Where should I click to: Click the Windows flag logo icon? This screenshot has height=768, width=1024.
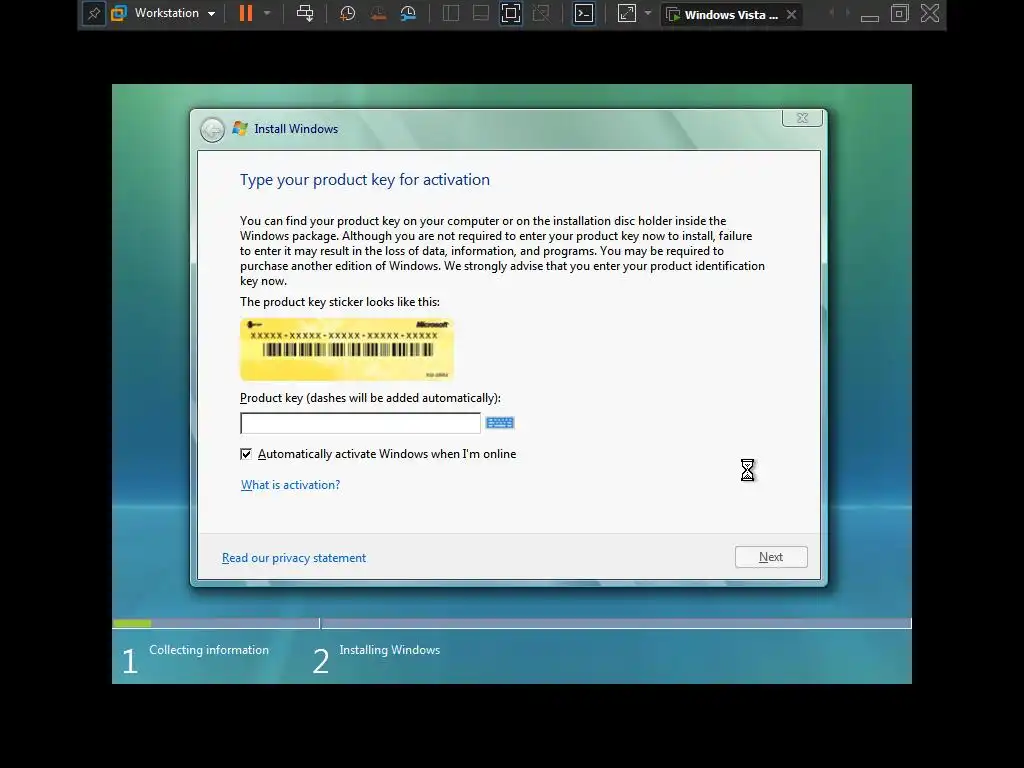240,129
